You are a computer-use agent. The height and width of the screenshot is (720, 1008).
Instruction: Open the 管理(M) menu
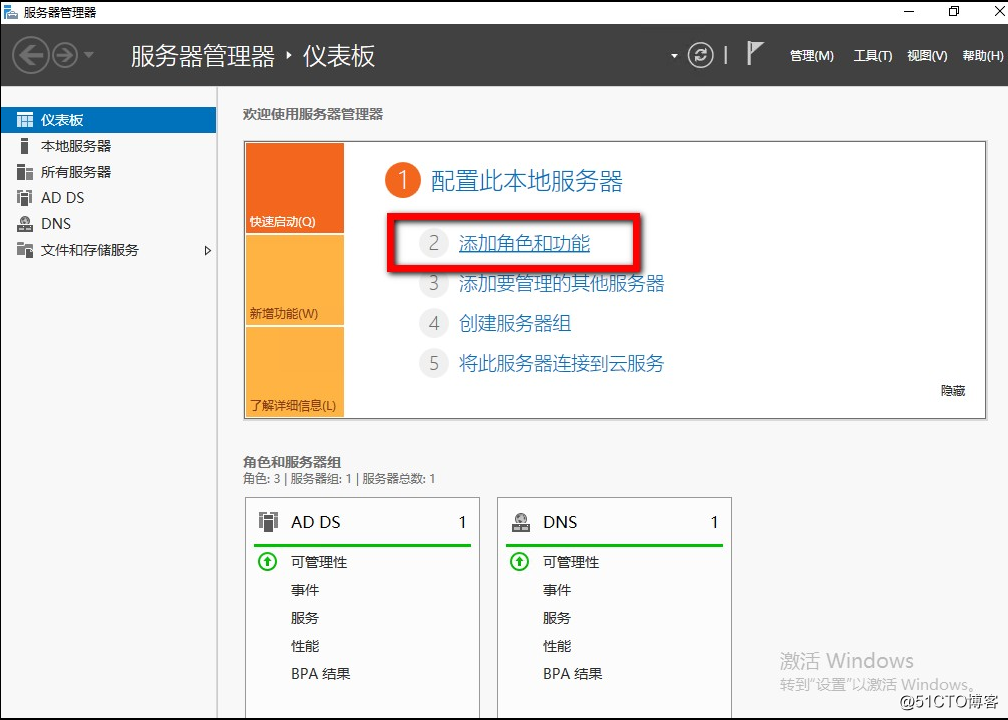[x=811, y=56]
